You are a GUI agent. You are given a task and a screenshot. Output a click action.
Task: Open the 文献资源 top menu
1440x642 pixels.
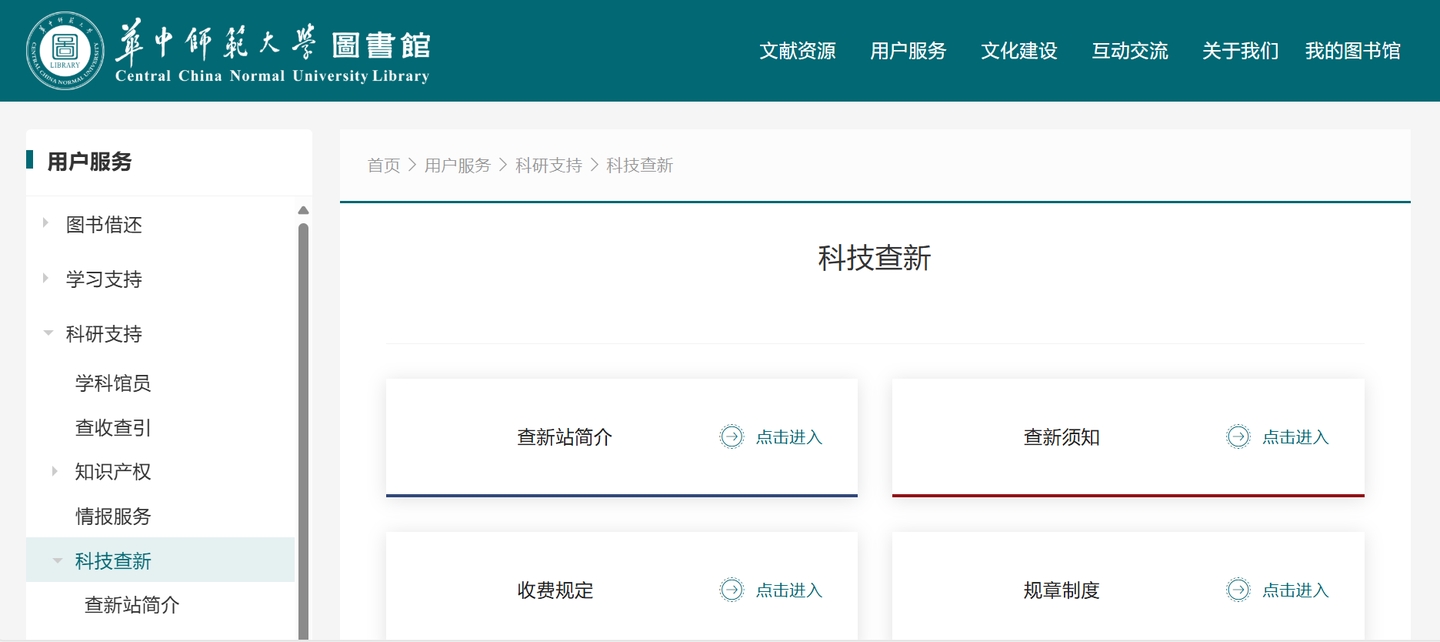pos(797,51)
